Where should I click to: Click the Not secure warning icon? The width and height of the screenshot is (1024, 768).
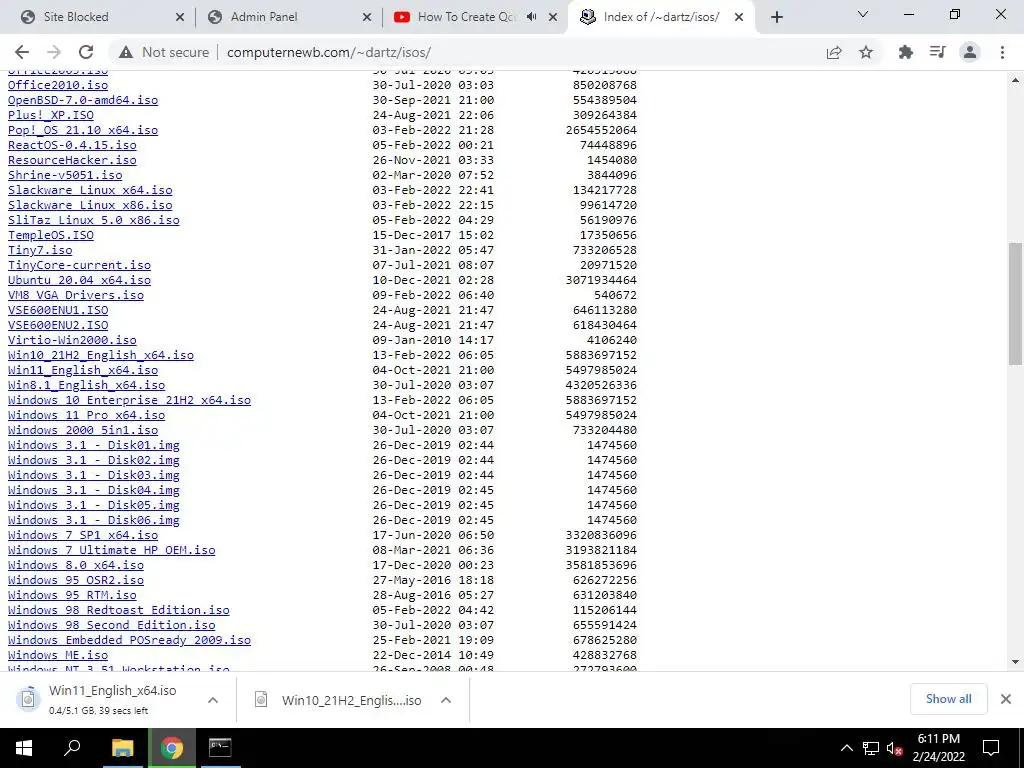(x=126, y=52)
